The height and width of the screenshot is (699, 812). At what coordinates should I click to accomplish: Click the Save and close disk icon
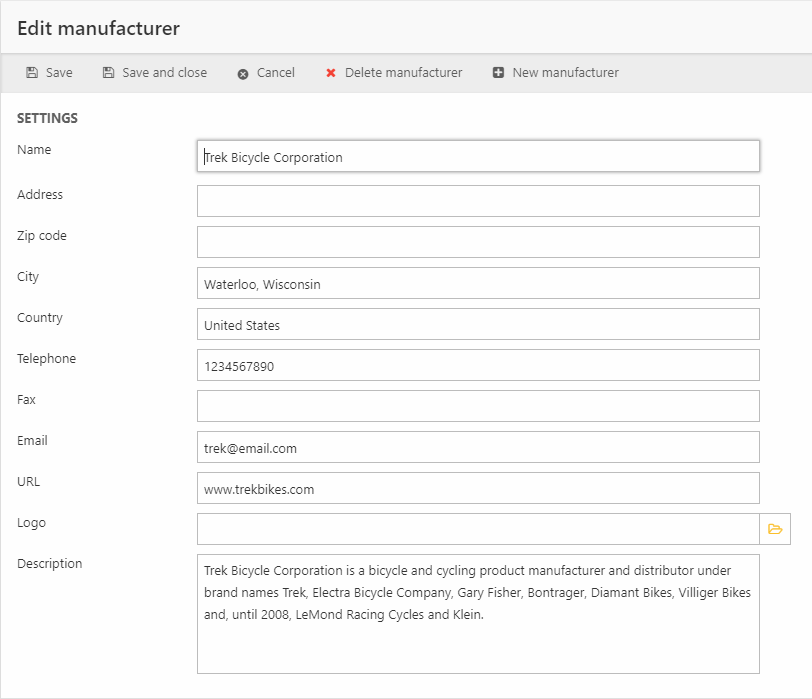(x=108, y=73)
